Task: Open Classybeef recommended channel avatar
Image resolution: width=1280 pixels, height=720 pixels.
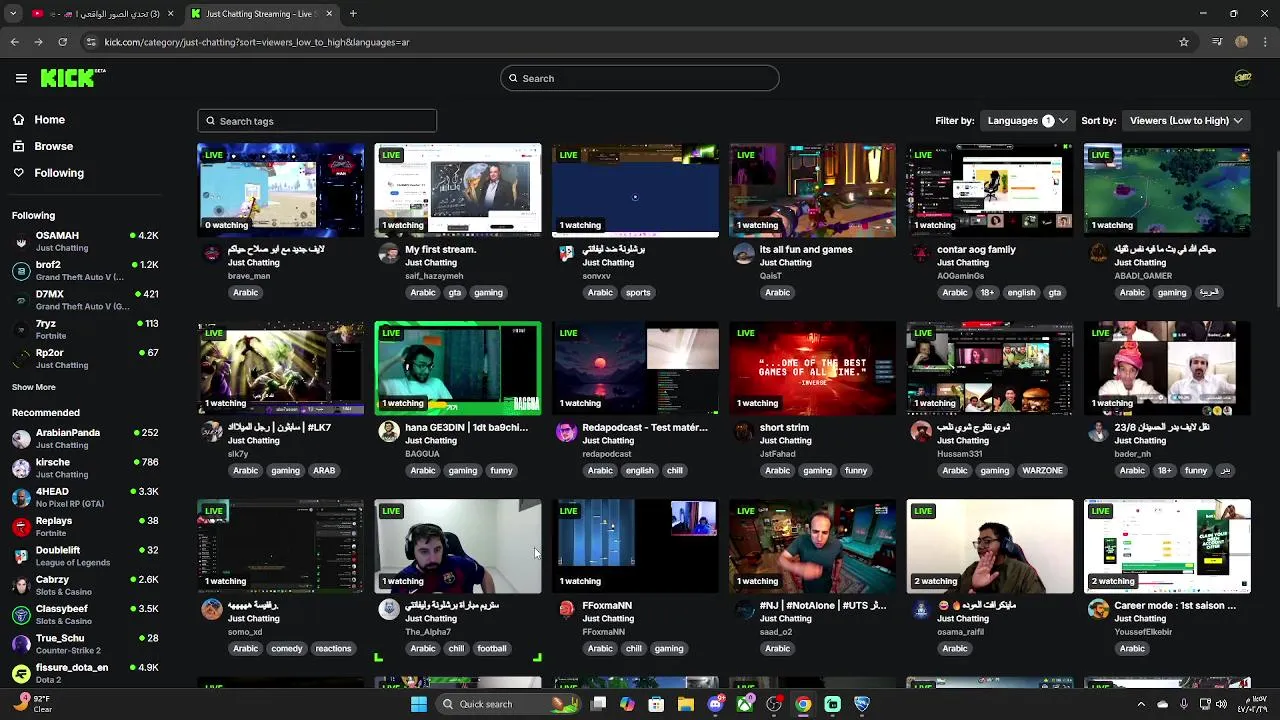Action: [21, 614]
